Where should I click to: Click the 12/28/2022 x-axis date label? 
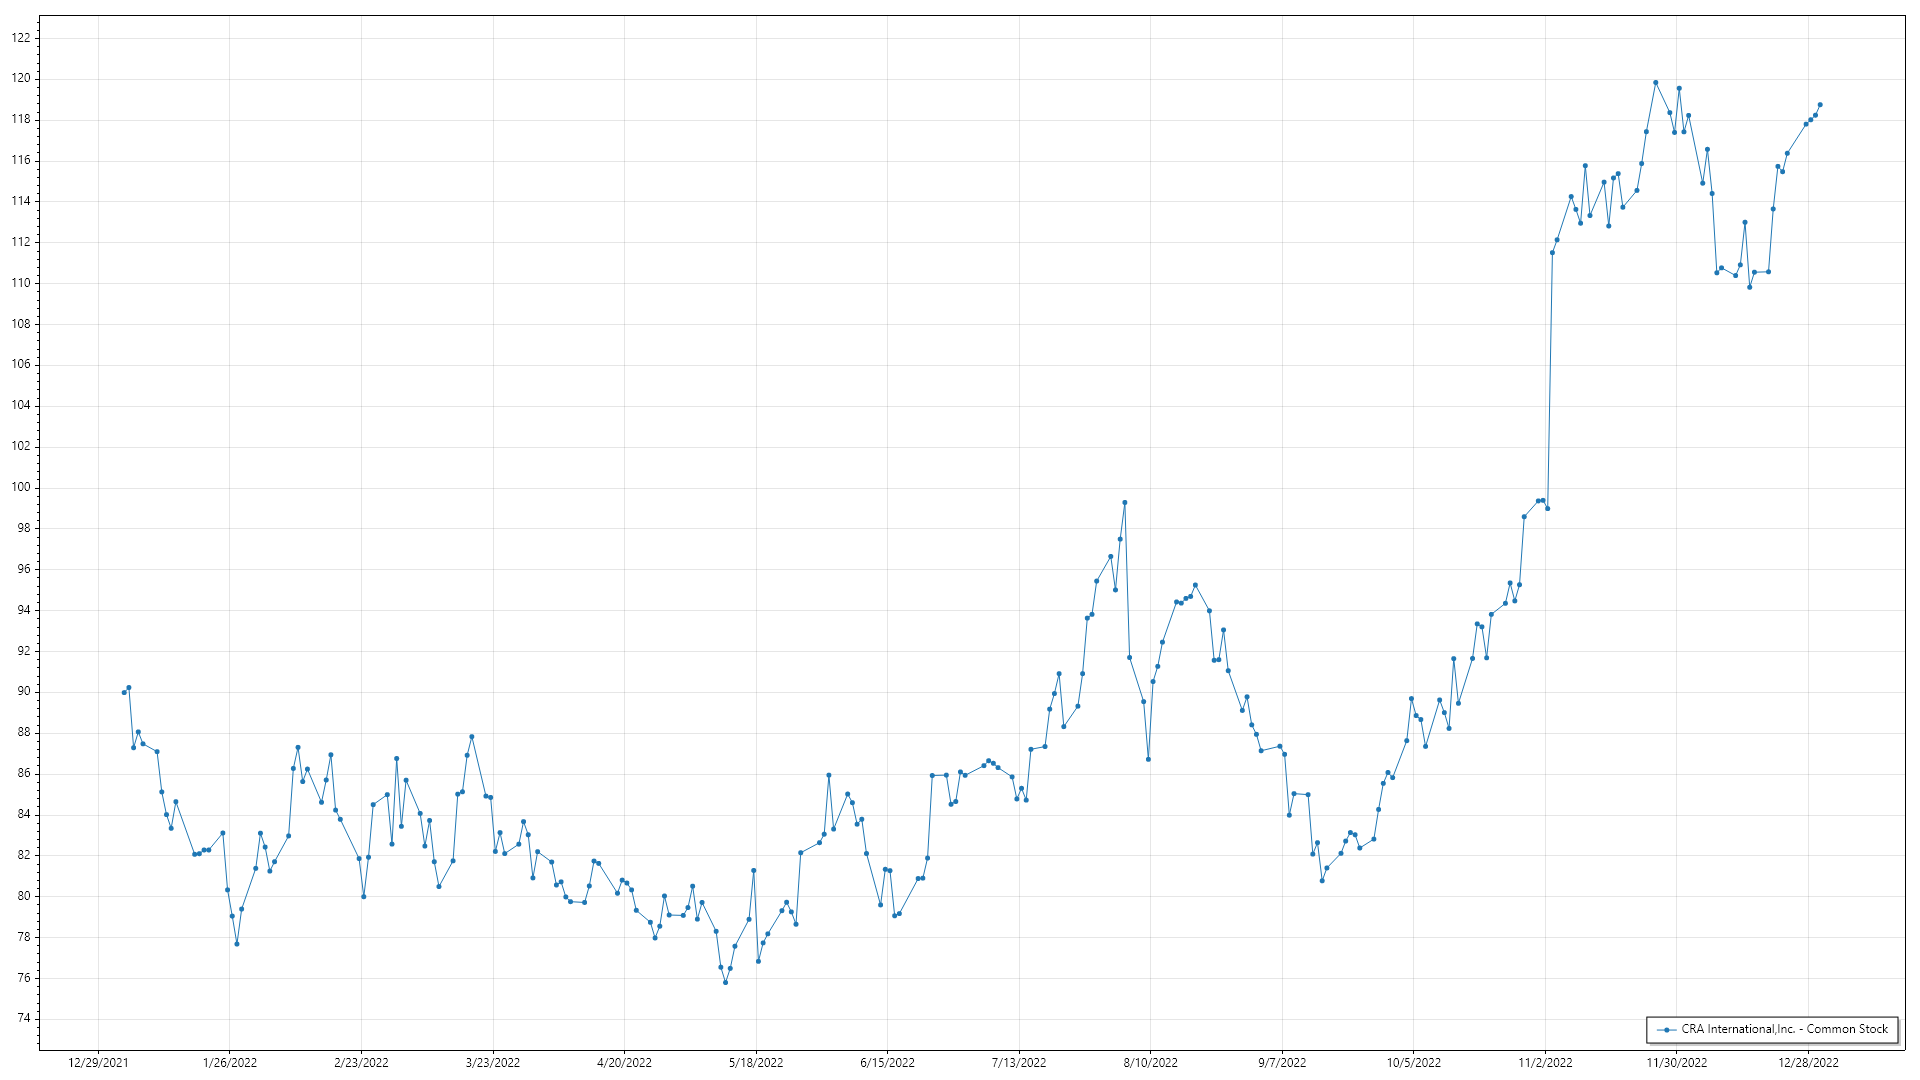click(x=1808, y=1063)
